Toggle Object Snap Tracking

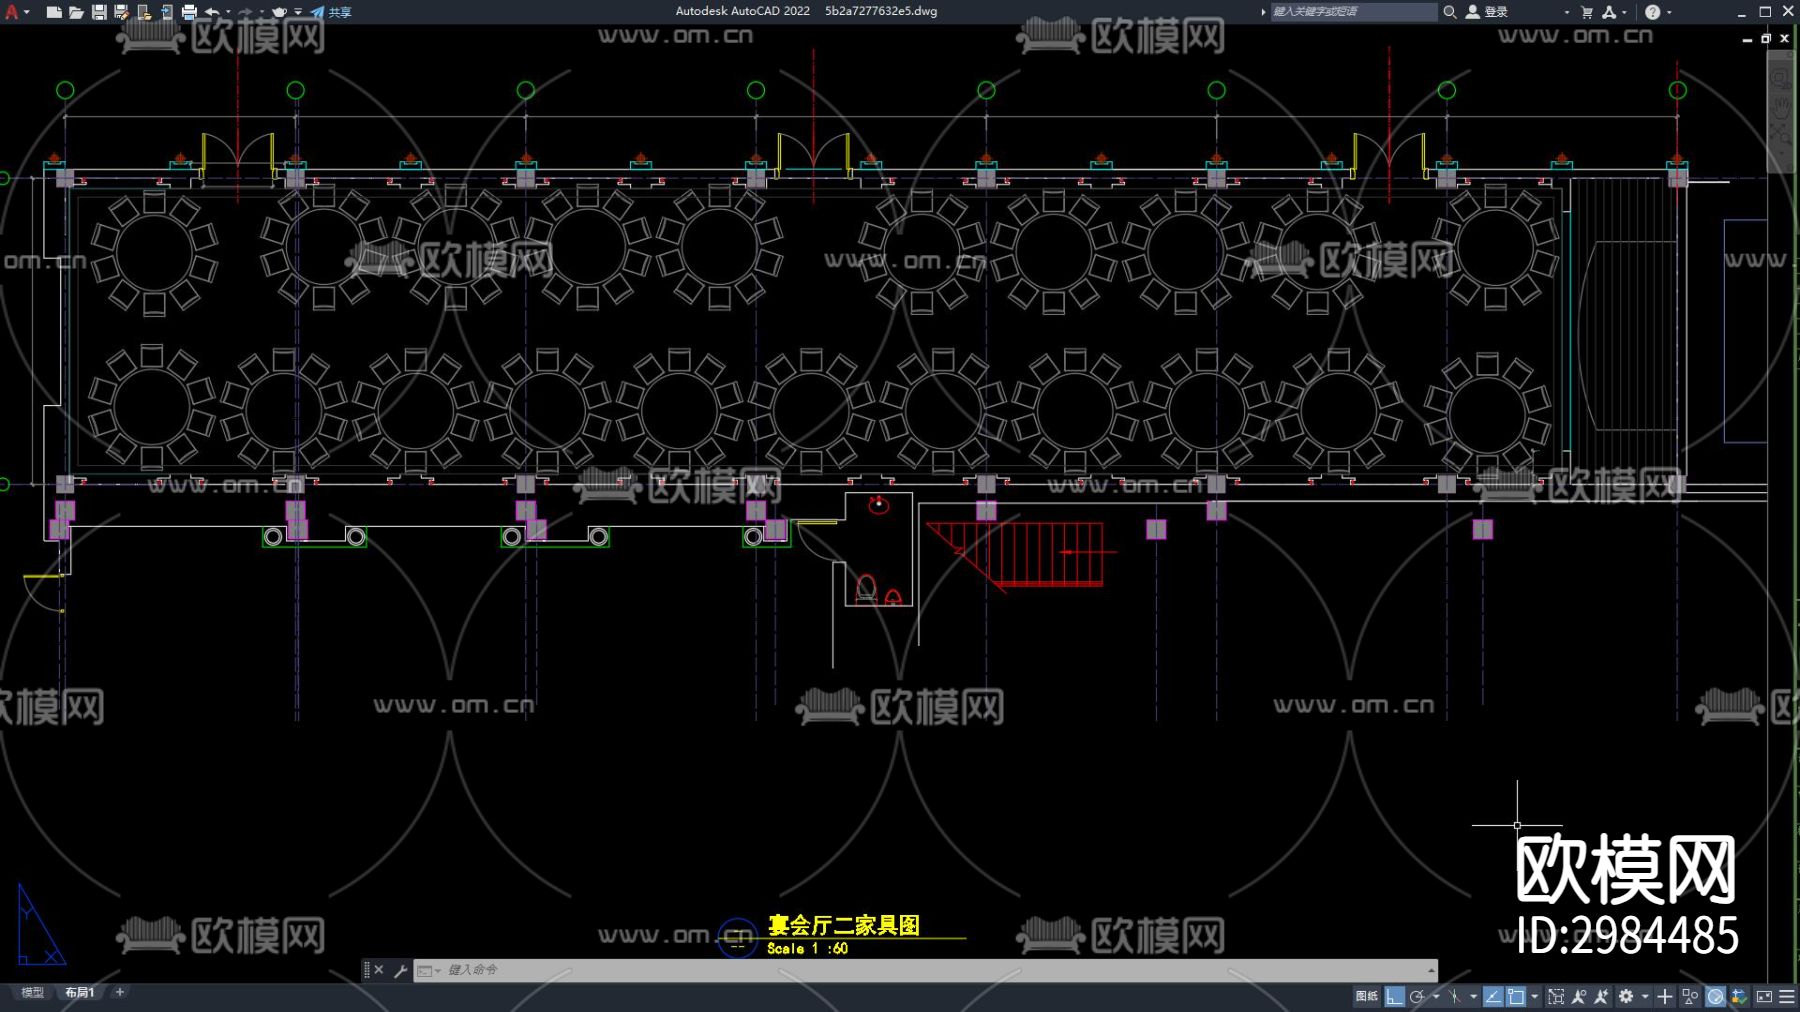(x=1493, y=996)
